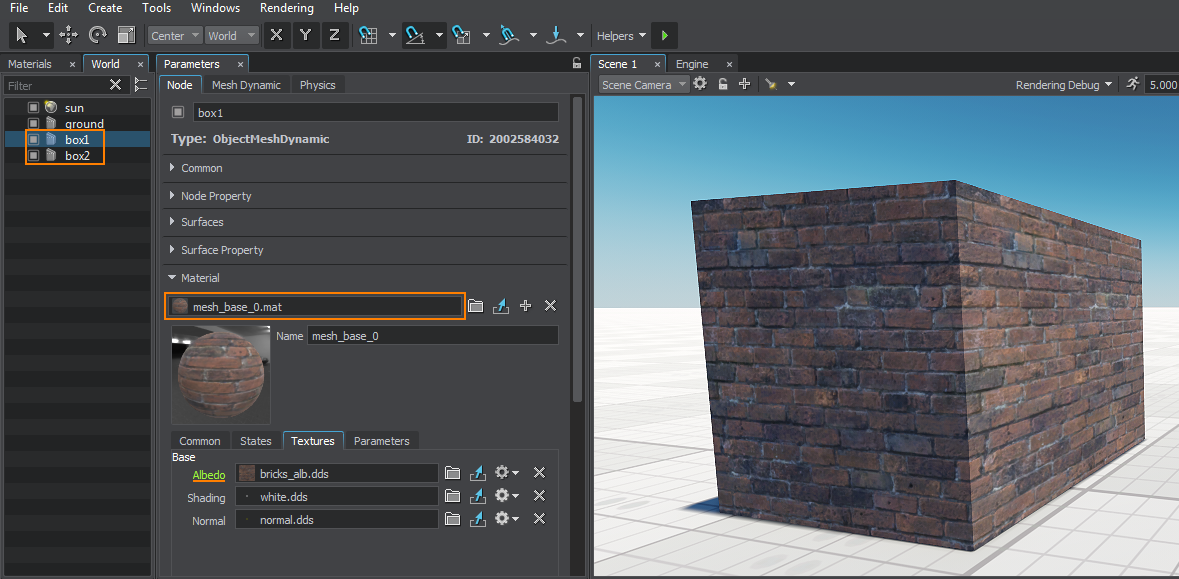Image resolution: width=1179 pixels, height=579 pixels.
Task: Choose the Scale manipulator tool
Action: (126, 35)
